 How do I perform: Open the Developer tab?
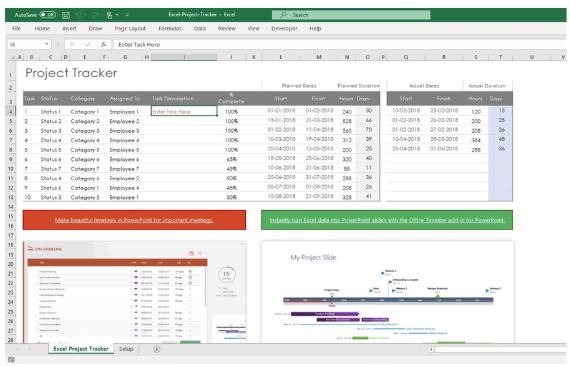284,28
